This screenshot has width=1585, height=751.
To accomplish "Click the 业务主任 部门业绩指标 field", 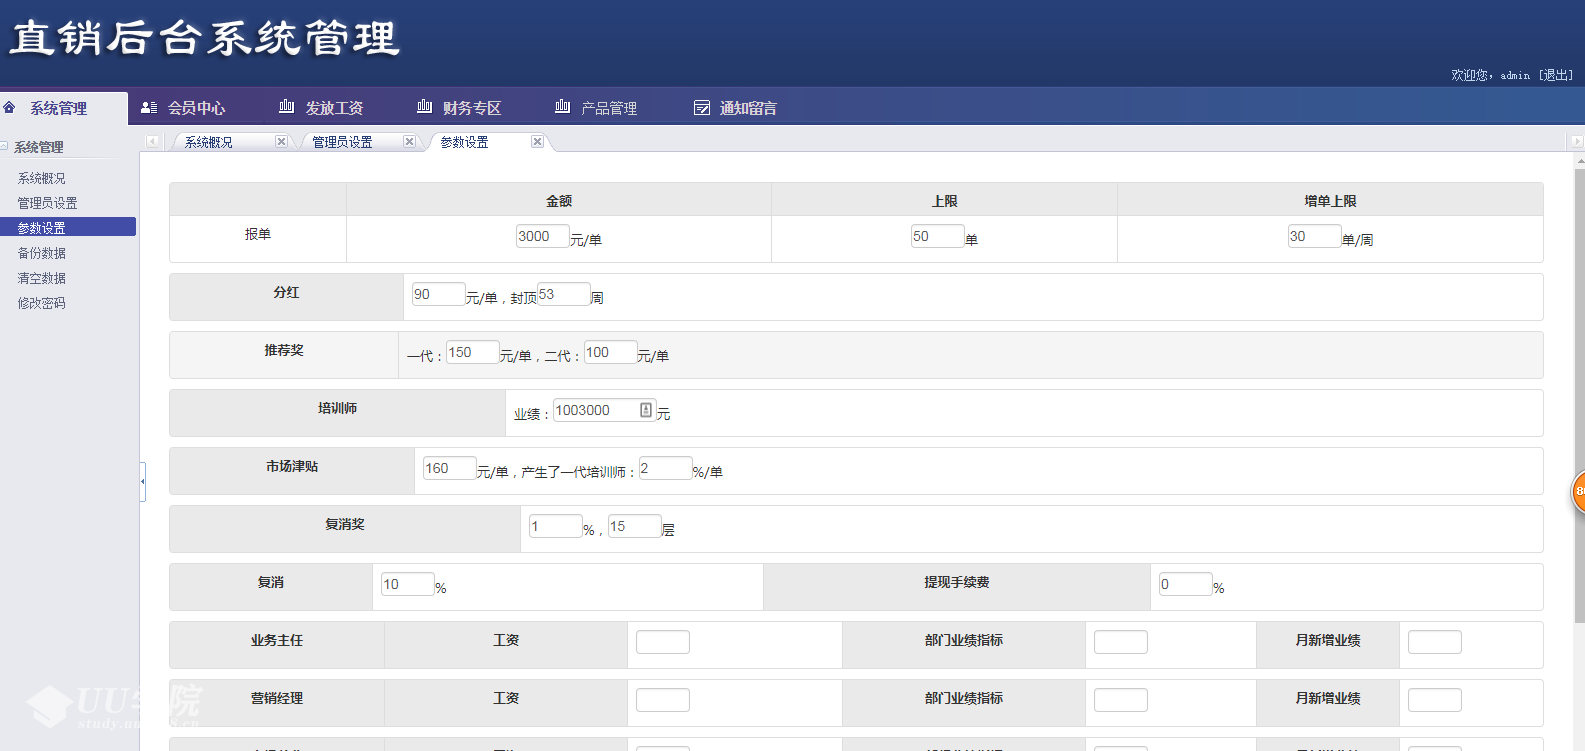I will [1121, 642].
